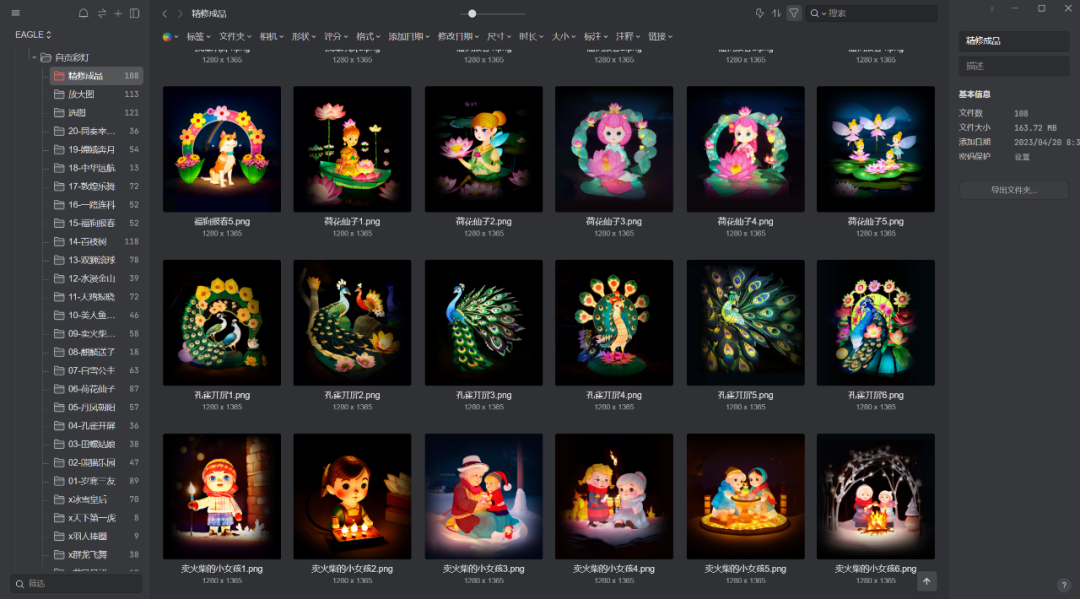Select the 孔雀开屏3.png peacock thumbnail

[x=484, y=322]
